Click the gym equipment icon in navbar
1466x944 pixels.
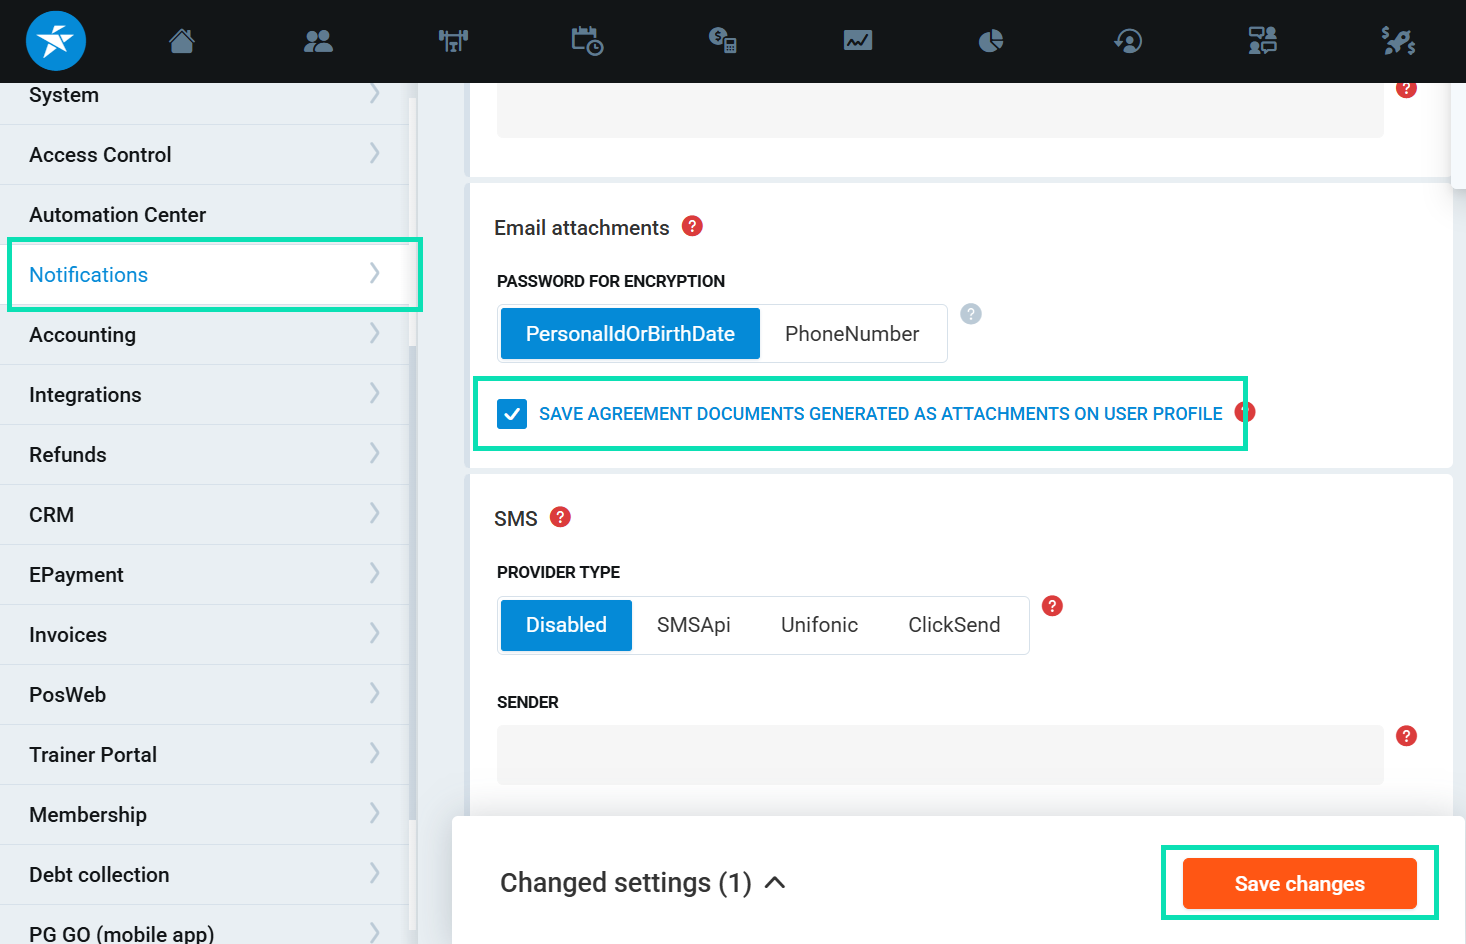453,41
